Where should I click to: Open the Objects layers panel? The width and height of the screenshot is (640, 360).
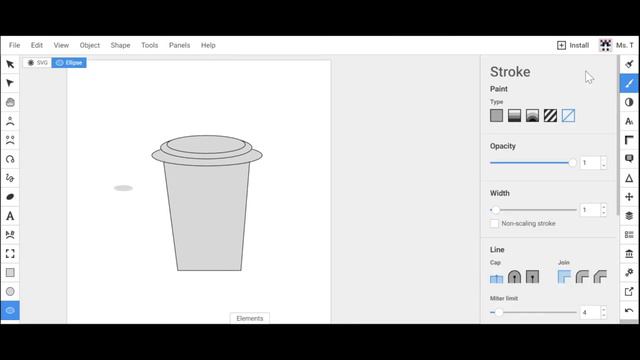[629, 216]
